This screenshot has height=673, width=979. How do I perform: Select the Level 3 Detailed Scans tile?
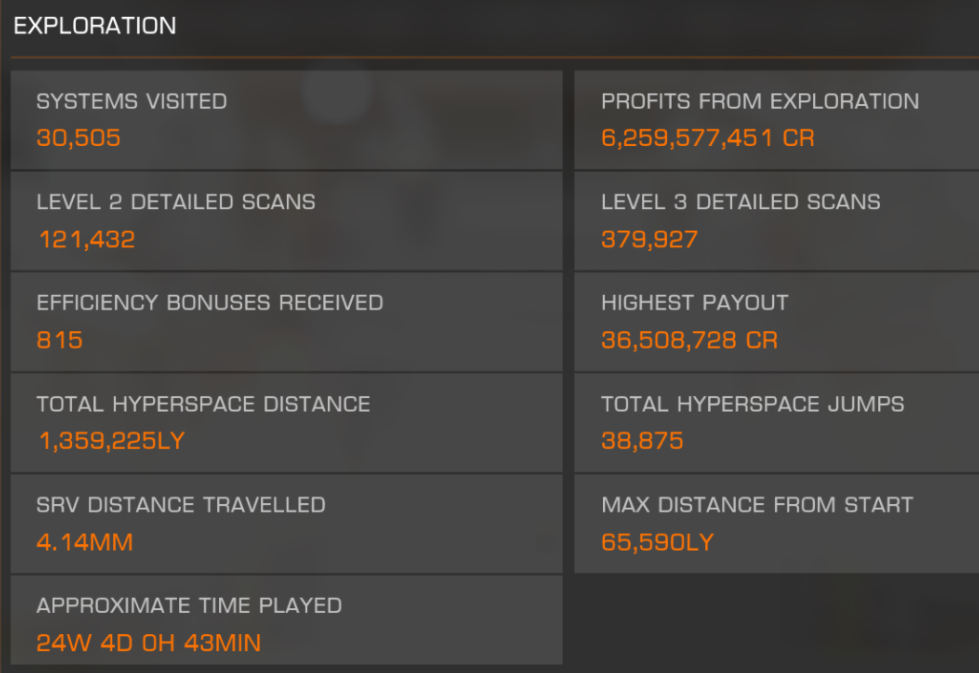(x=777, y=221)
